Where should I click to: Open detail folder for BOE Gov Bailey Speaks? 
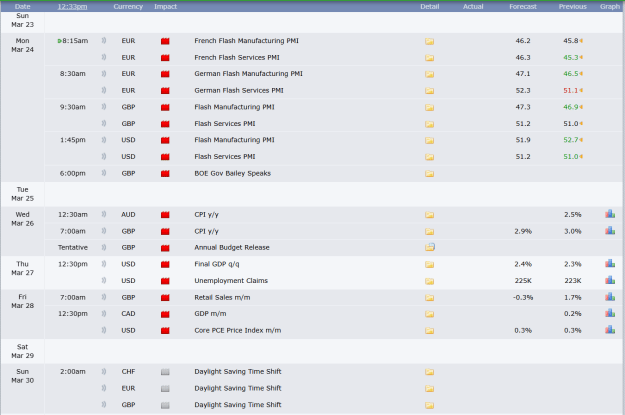[429, 174]
